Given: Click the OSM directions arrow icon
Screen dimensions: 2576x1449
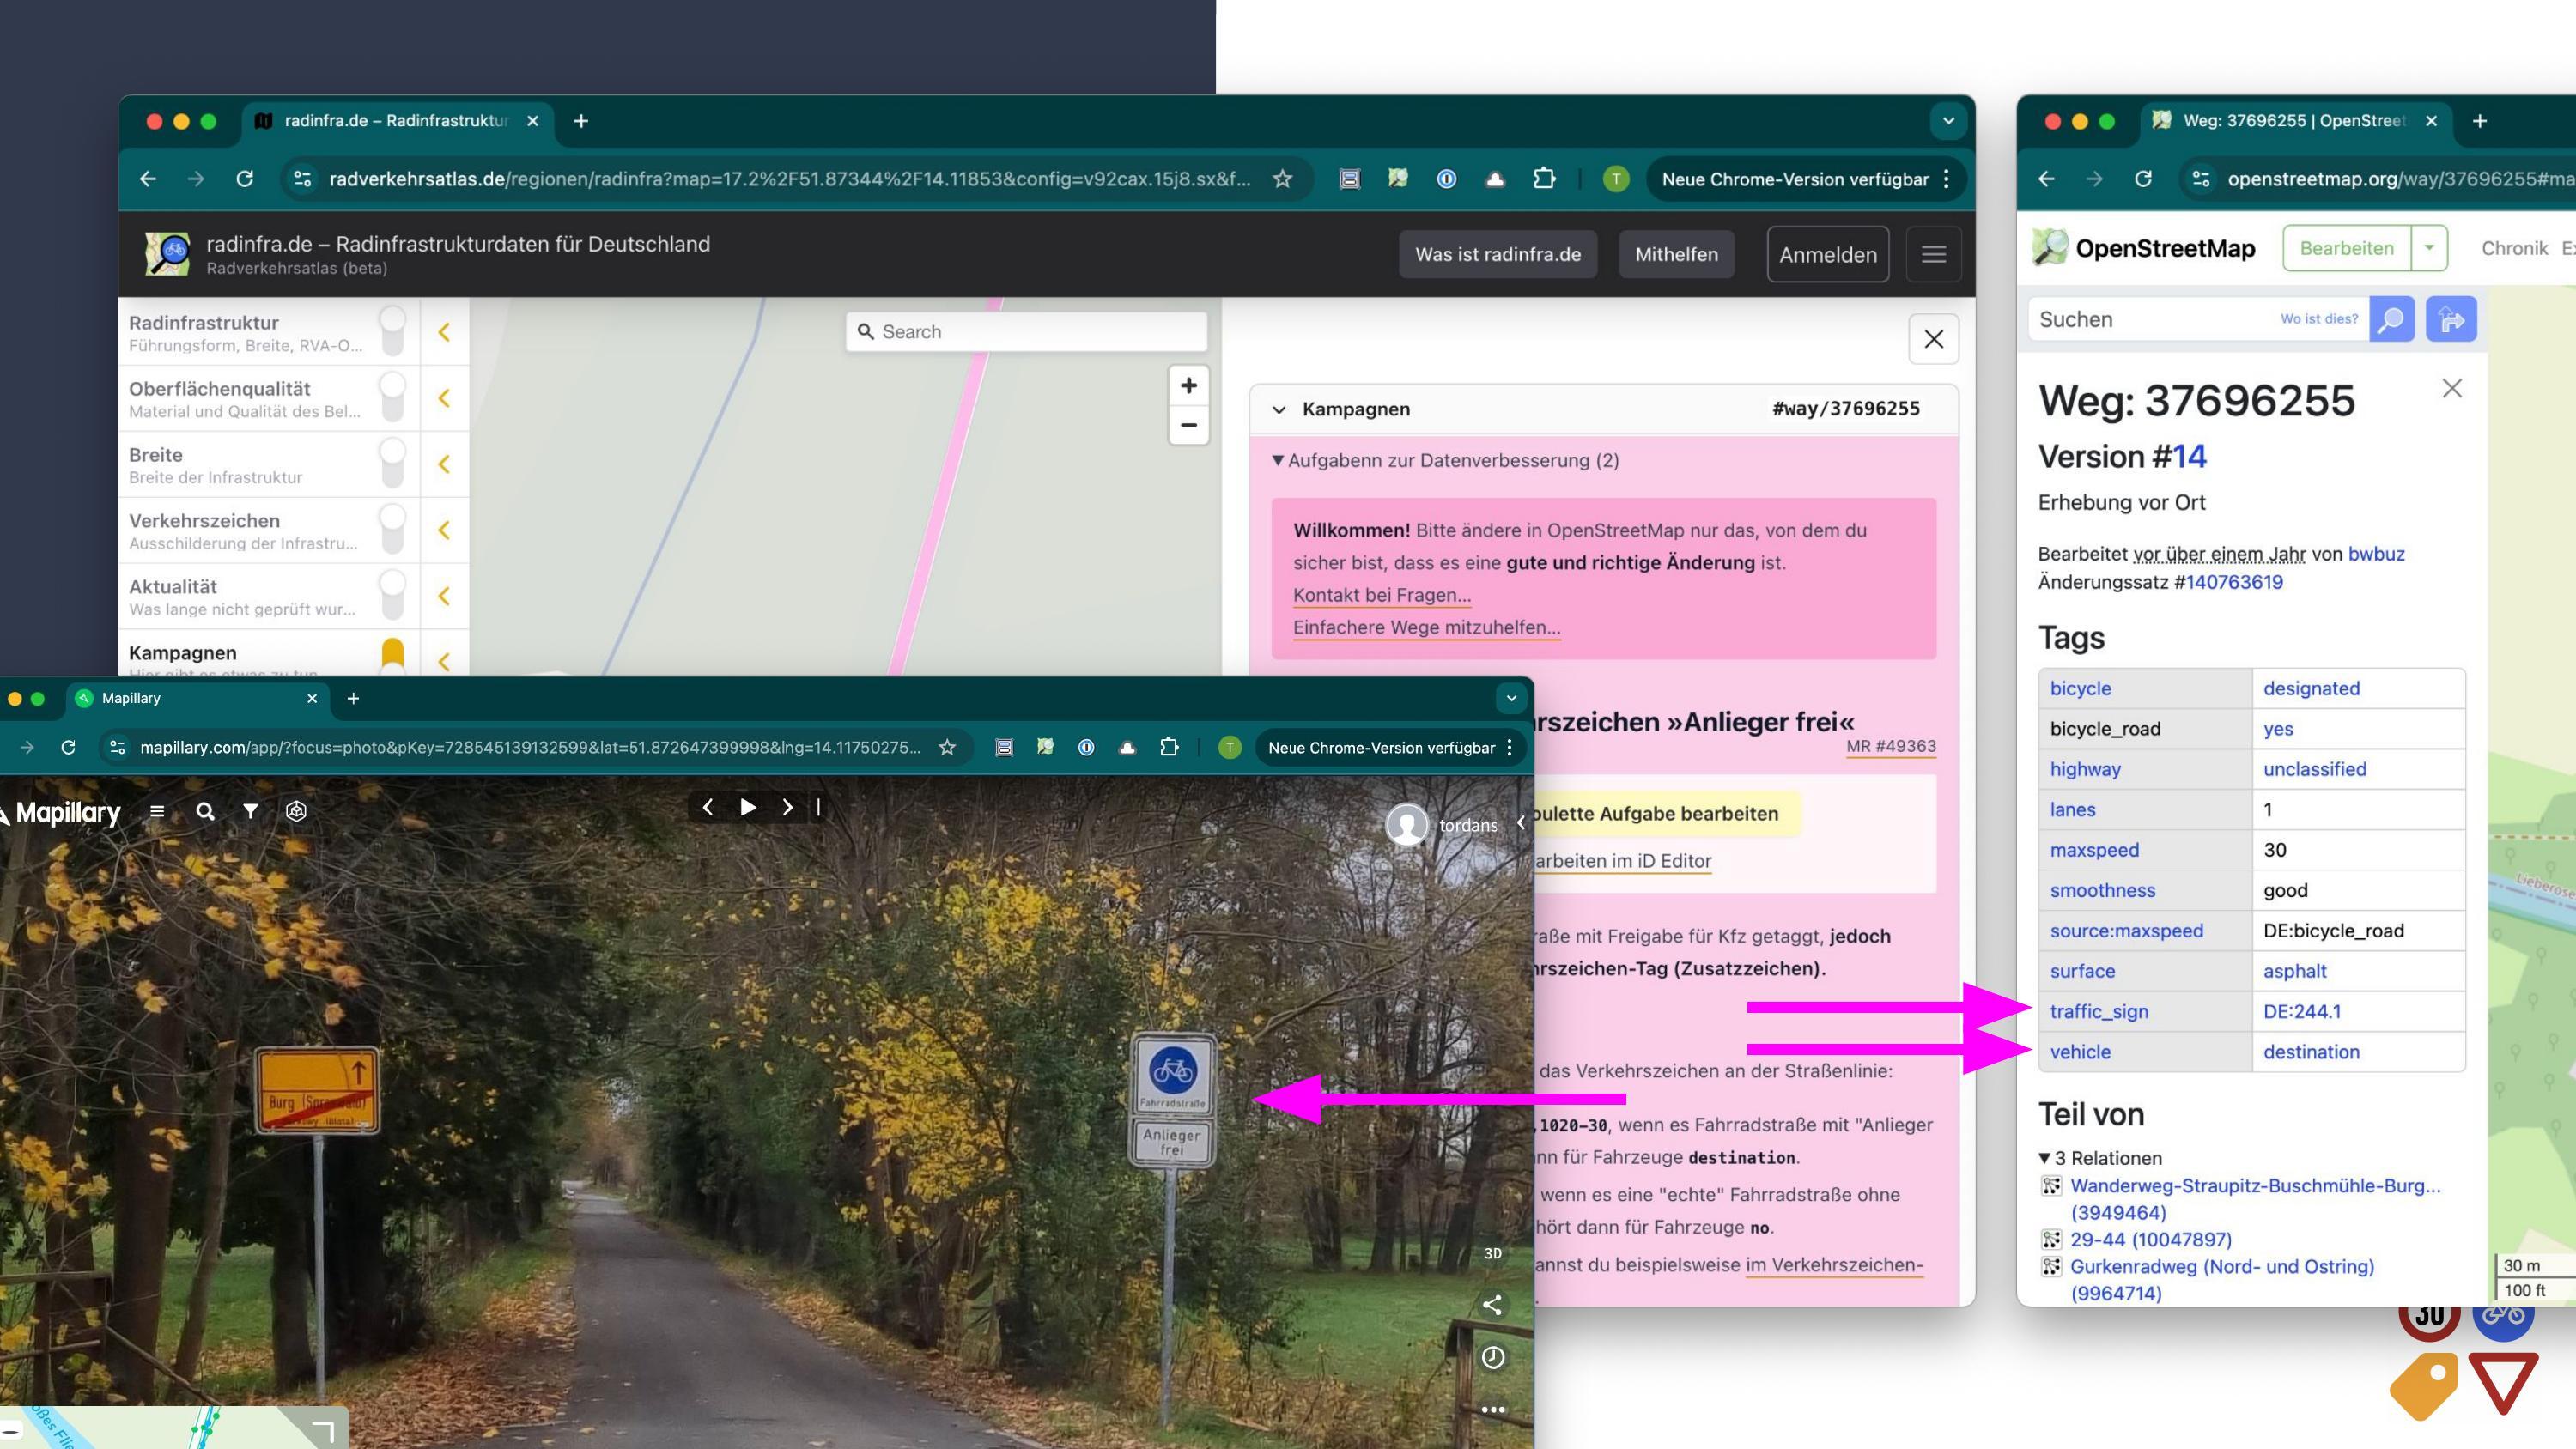Looking at the screenshot, I should [x=2451, y=319].
